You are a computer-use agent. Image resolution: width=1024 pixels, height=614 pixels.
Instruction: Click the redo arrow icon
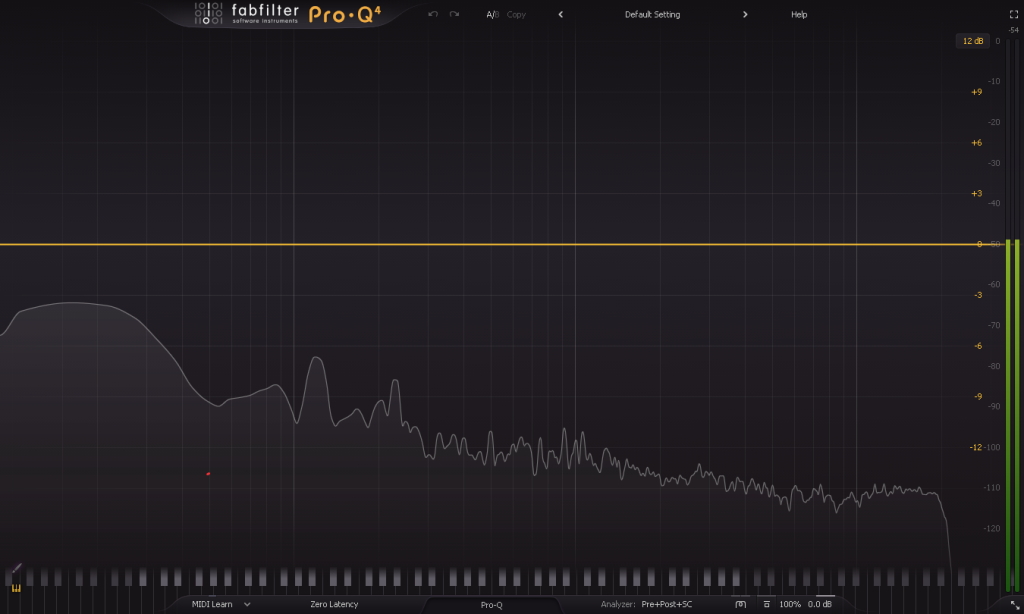tap(455, 14)
